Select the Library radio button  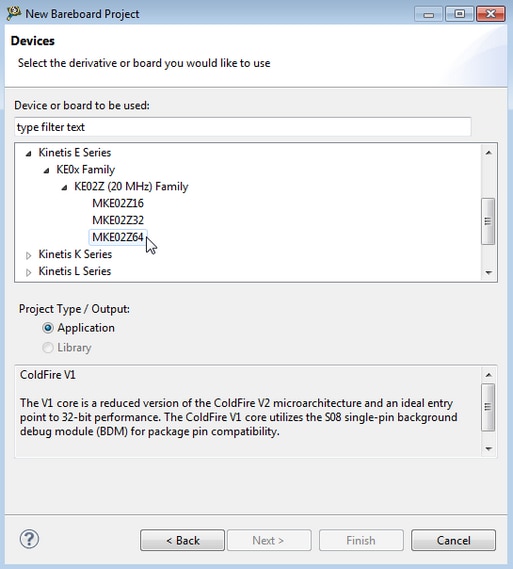tap(48, 348)
